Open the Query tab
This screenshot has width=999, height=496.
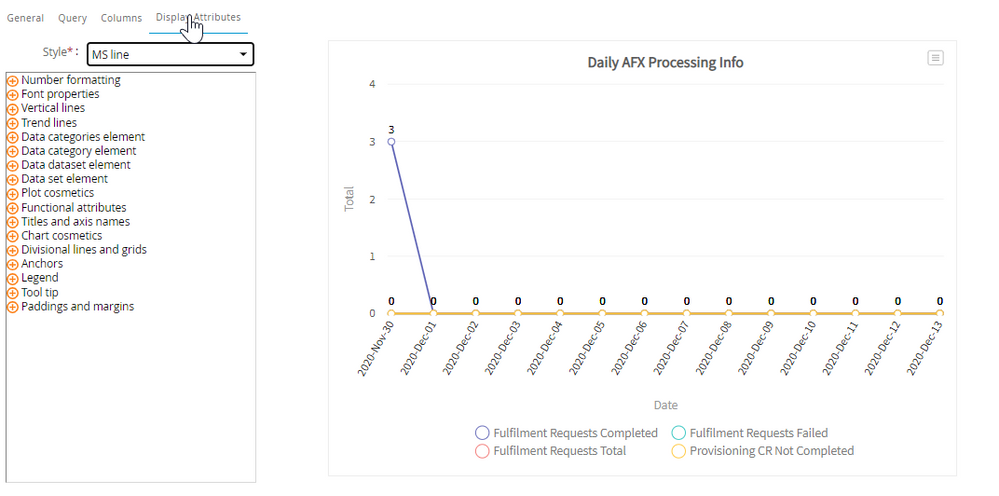72,18
